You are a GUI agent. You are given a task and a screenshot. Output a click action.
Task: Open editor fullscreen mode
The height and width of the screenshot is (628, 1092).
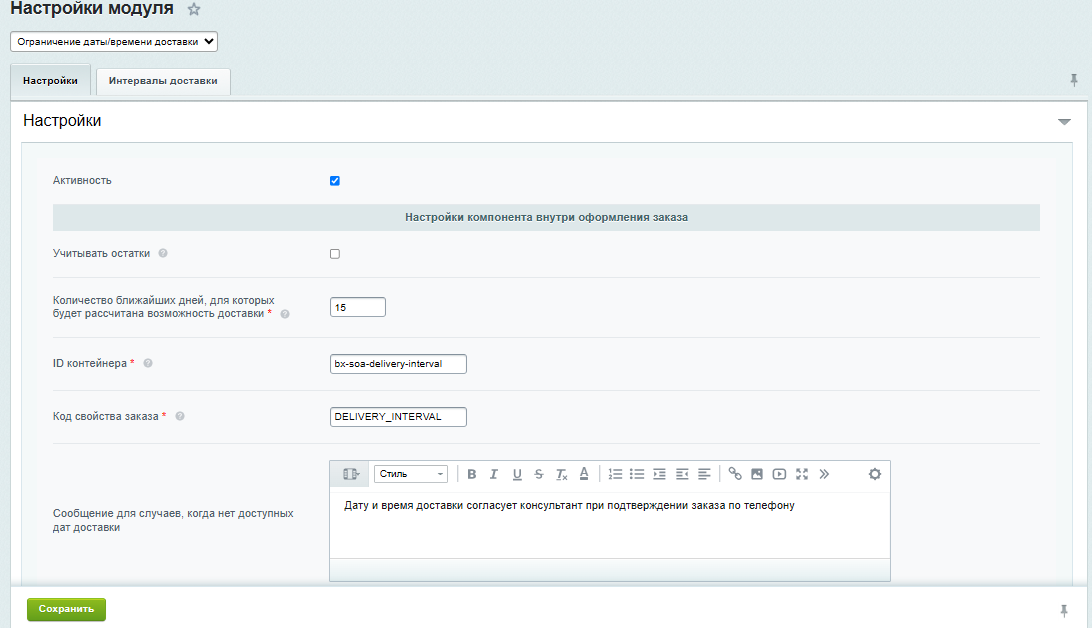tap(802, 474)
